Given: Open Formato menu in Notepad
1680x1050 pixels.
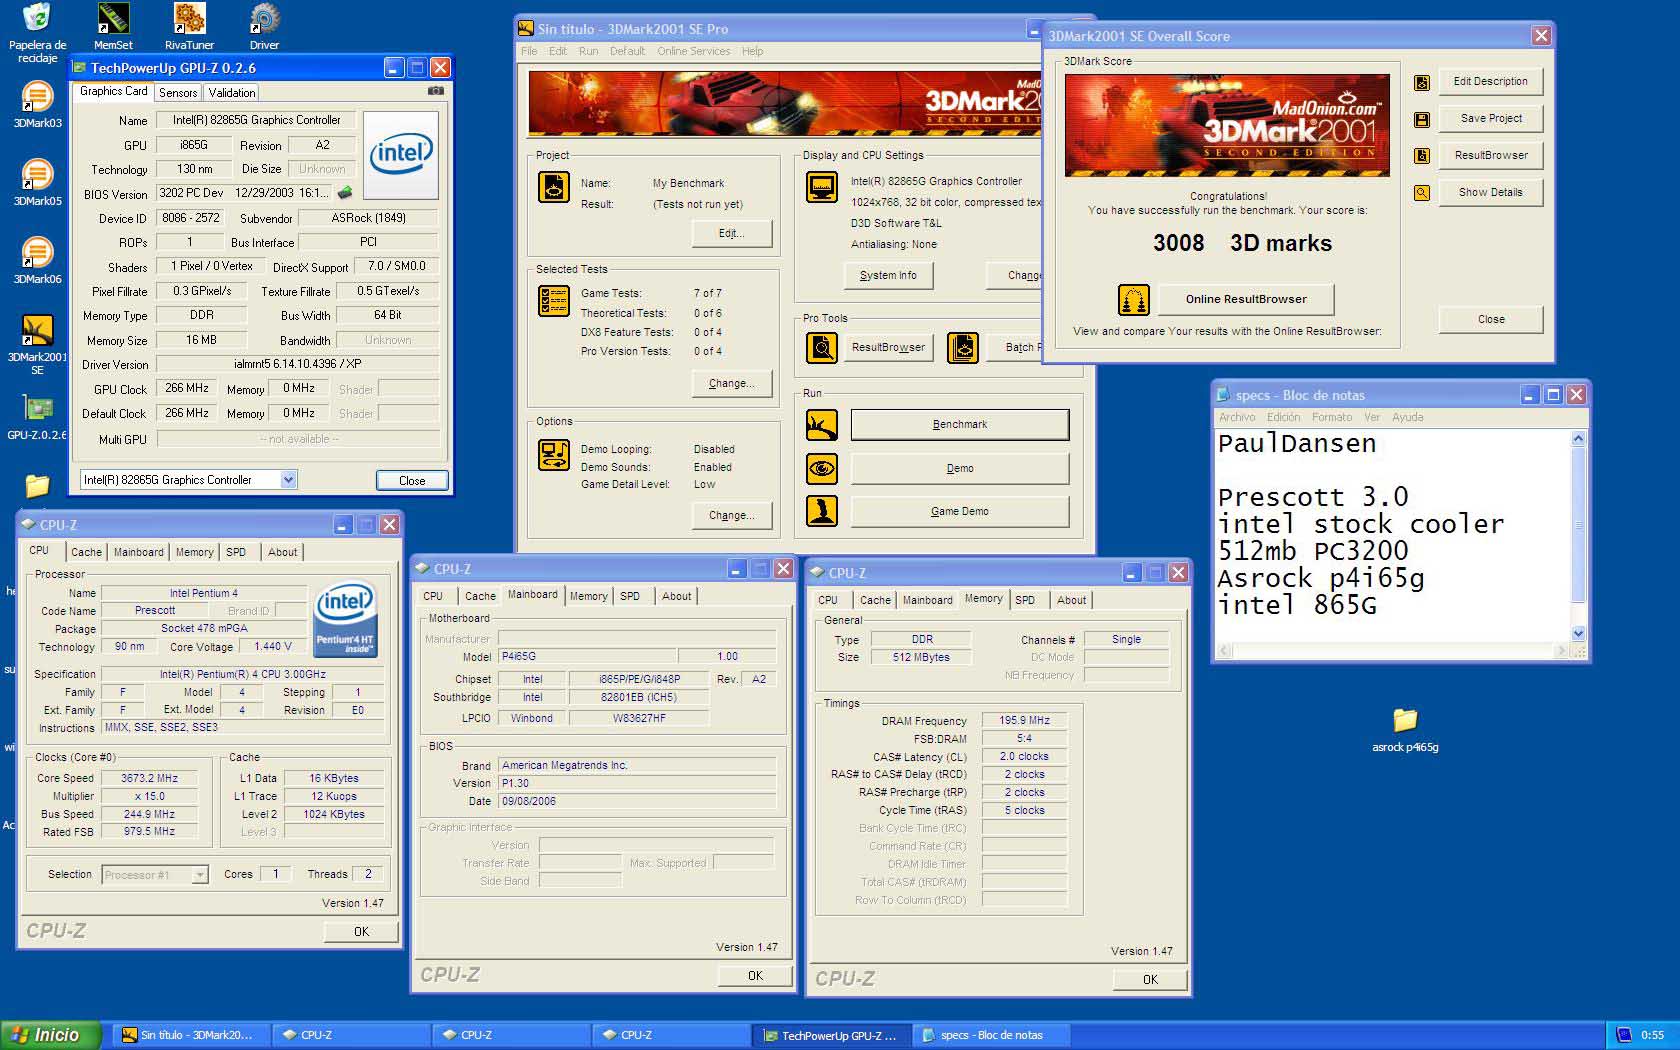Looking at the screenshot, I should 1331,417.
